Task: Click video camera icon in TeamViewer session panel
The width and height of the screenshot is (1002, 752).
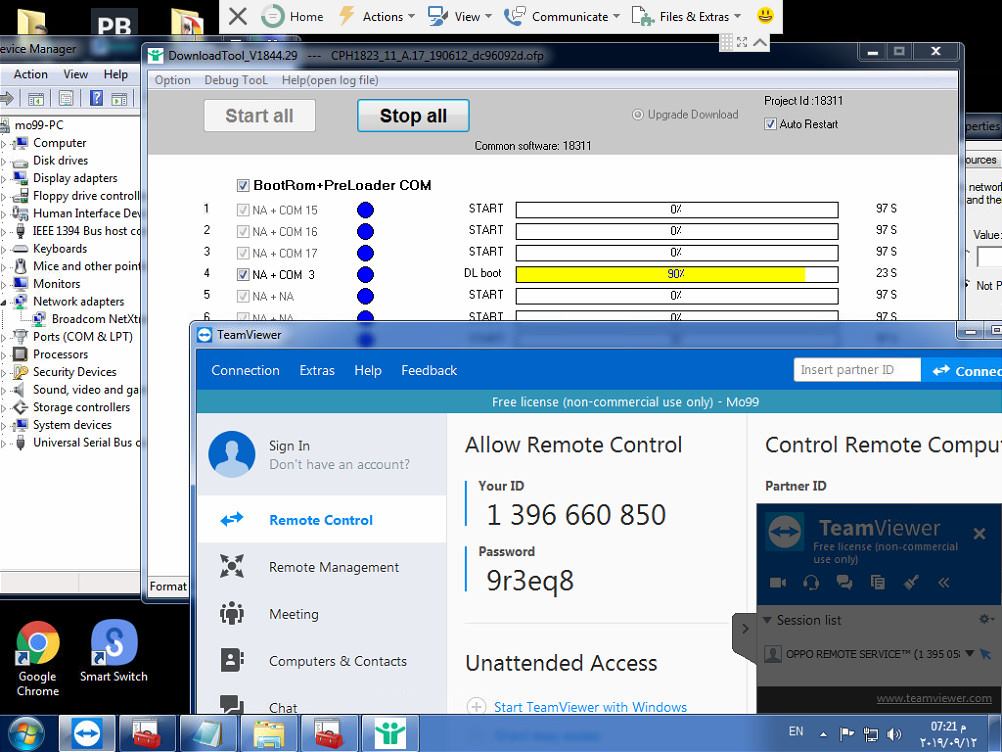Action: [x=778, y=582]
